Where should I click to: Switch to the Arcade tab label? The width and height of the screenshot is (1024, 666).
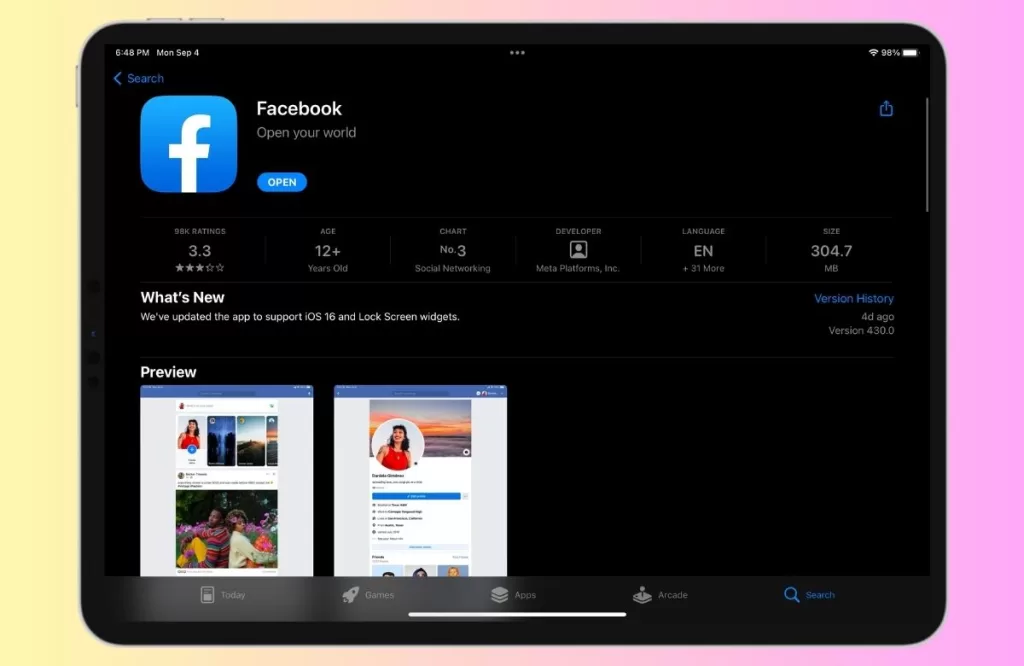click(673, 595)
